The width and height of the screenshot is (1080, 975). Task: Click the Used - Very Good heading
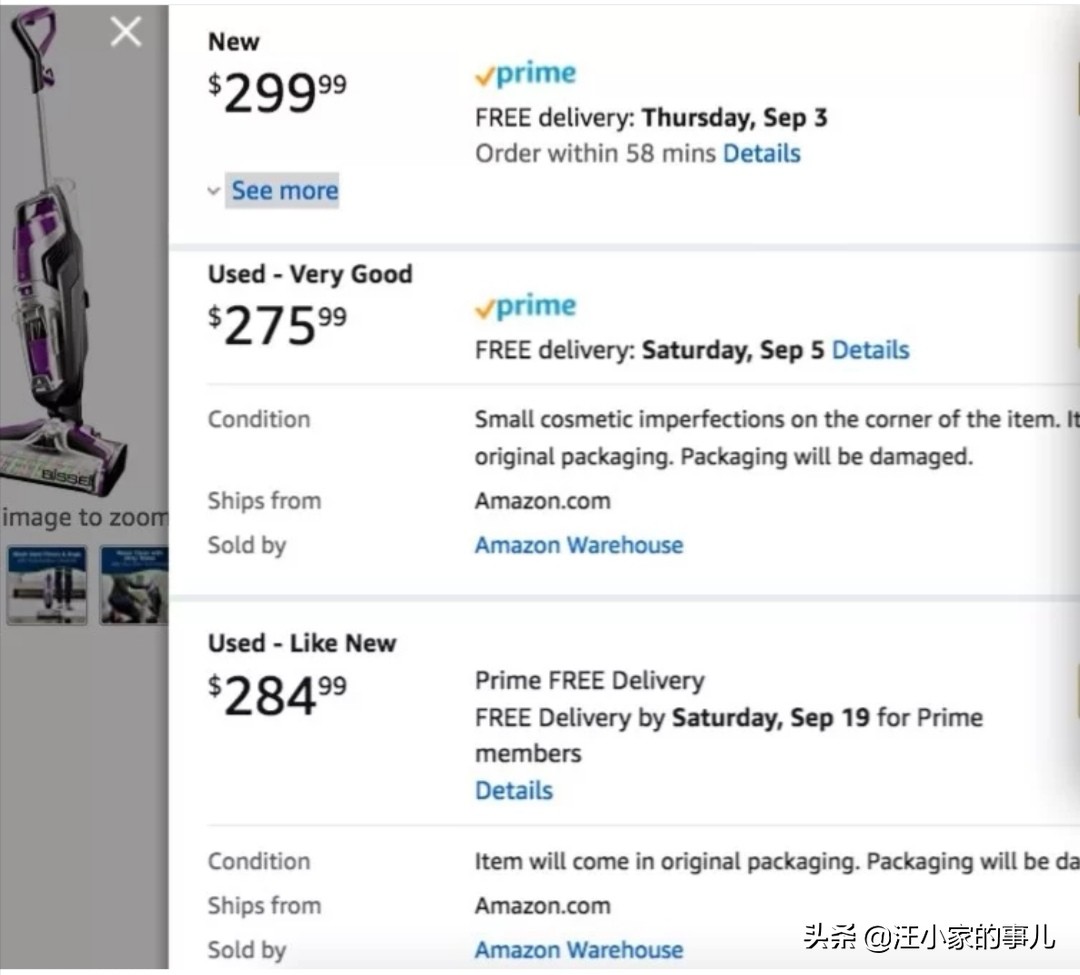(x=310, y=274)
